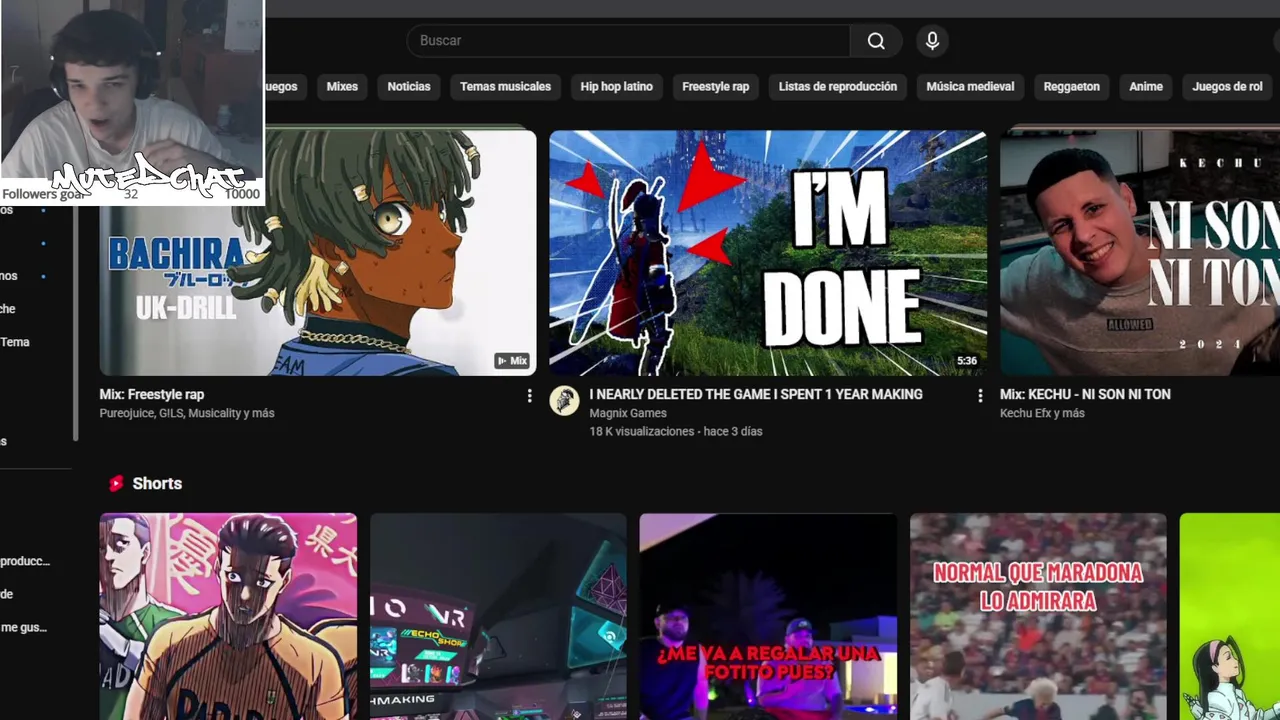Image resolution: width=1280 pixels, height=720 pixels.
Task: Start voice search with microphone icon
Action: [x=932, y=41]
